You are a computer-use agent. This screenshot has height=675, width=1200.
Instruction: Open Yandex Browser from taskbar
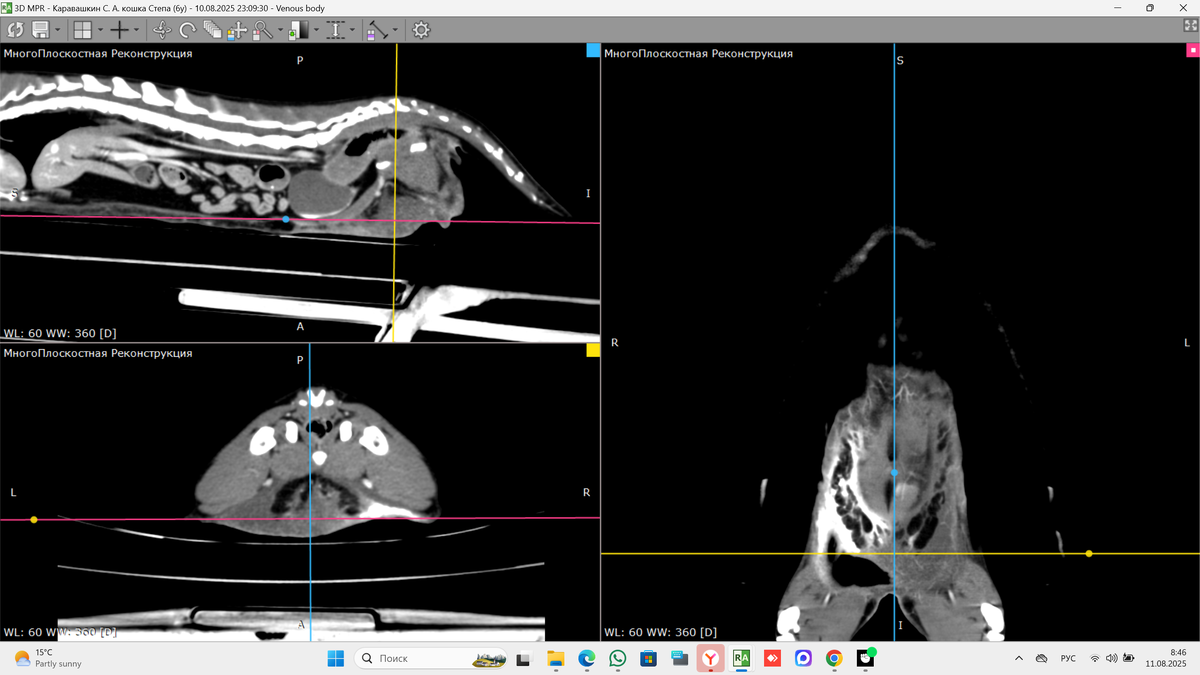[x=710, y=658]
